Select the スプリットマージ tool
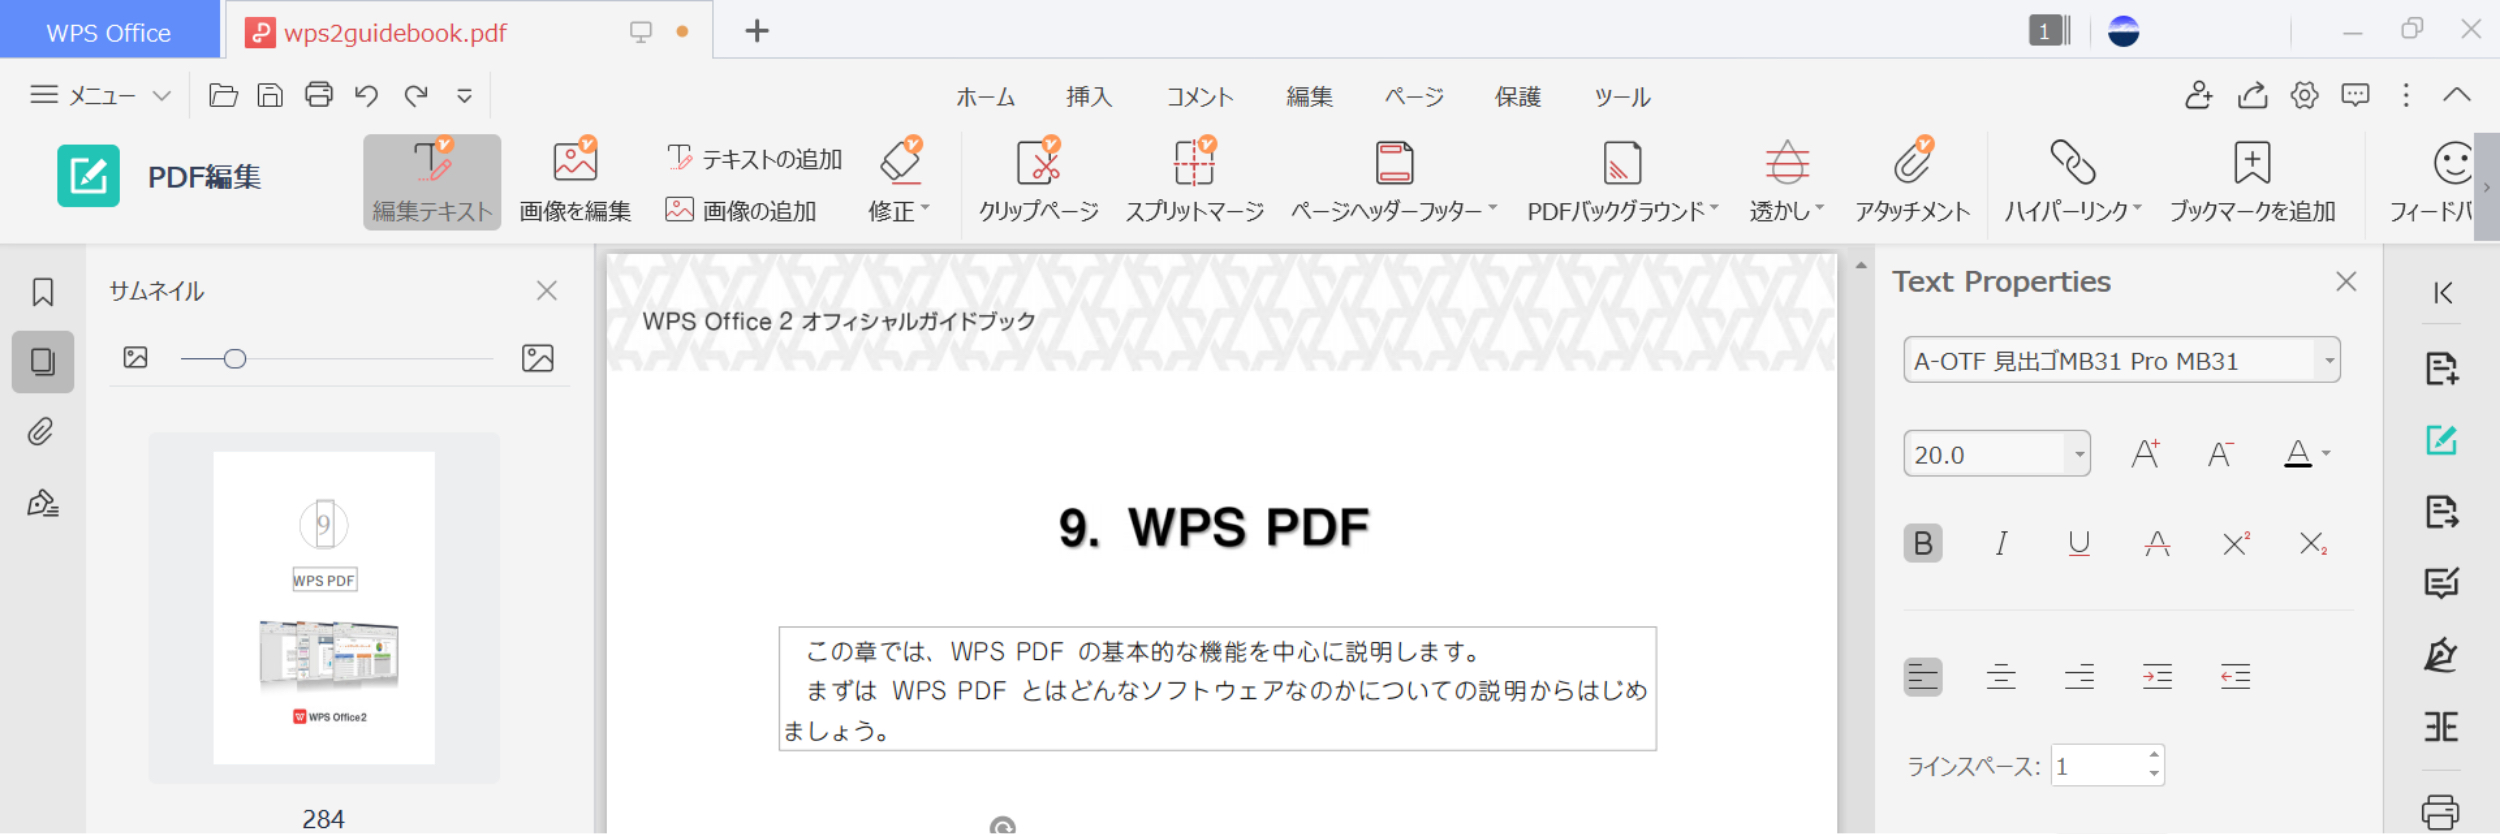The image size is (2500, 834). (1195, 182)
